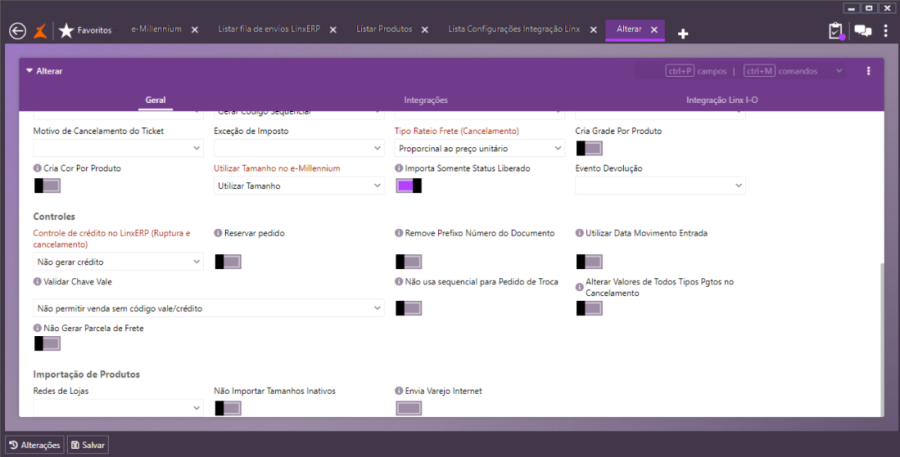Toggle Cria Grade Por Produto switch

click(589, 149)
